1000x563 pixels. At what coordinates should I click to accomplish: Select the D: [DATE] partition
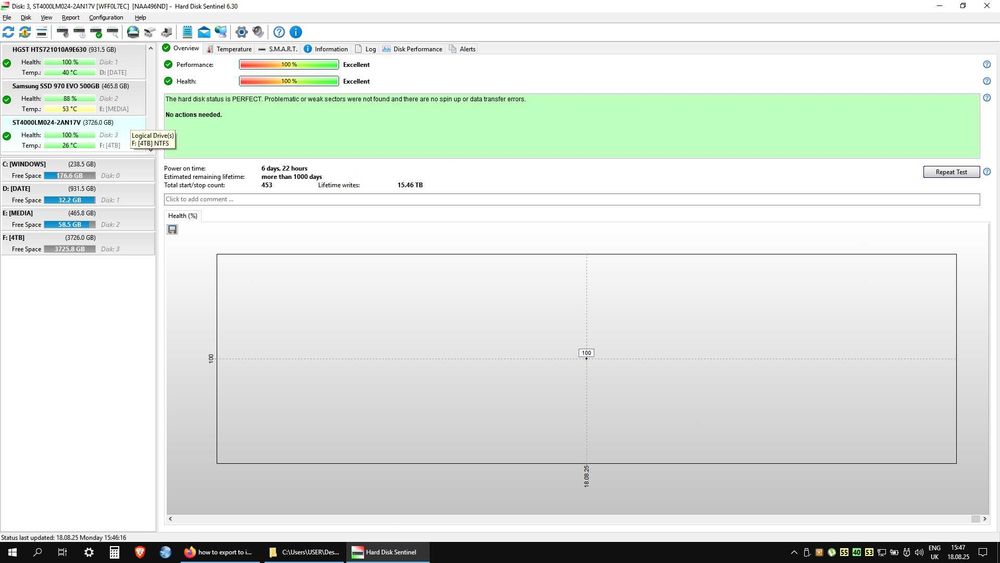[x=77, y=194]
